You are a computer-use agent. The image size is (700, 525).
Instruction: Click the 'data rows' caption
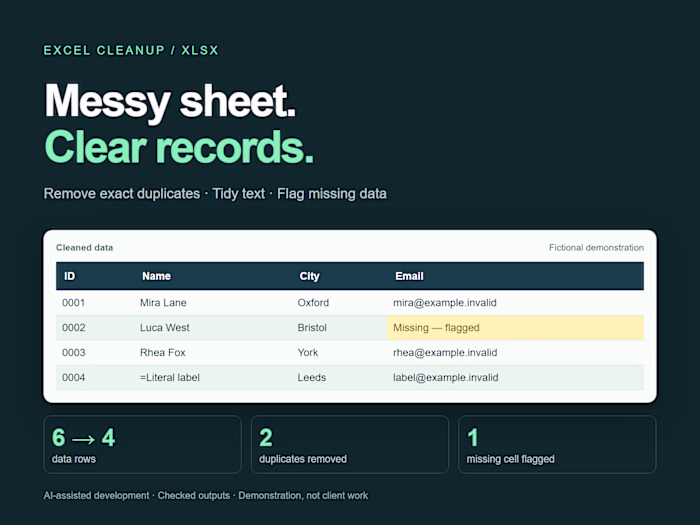(74, 459)
